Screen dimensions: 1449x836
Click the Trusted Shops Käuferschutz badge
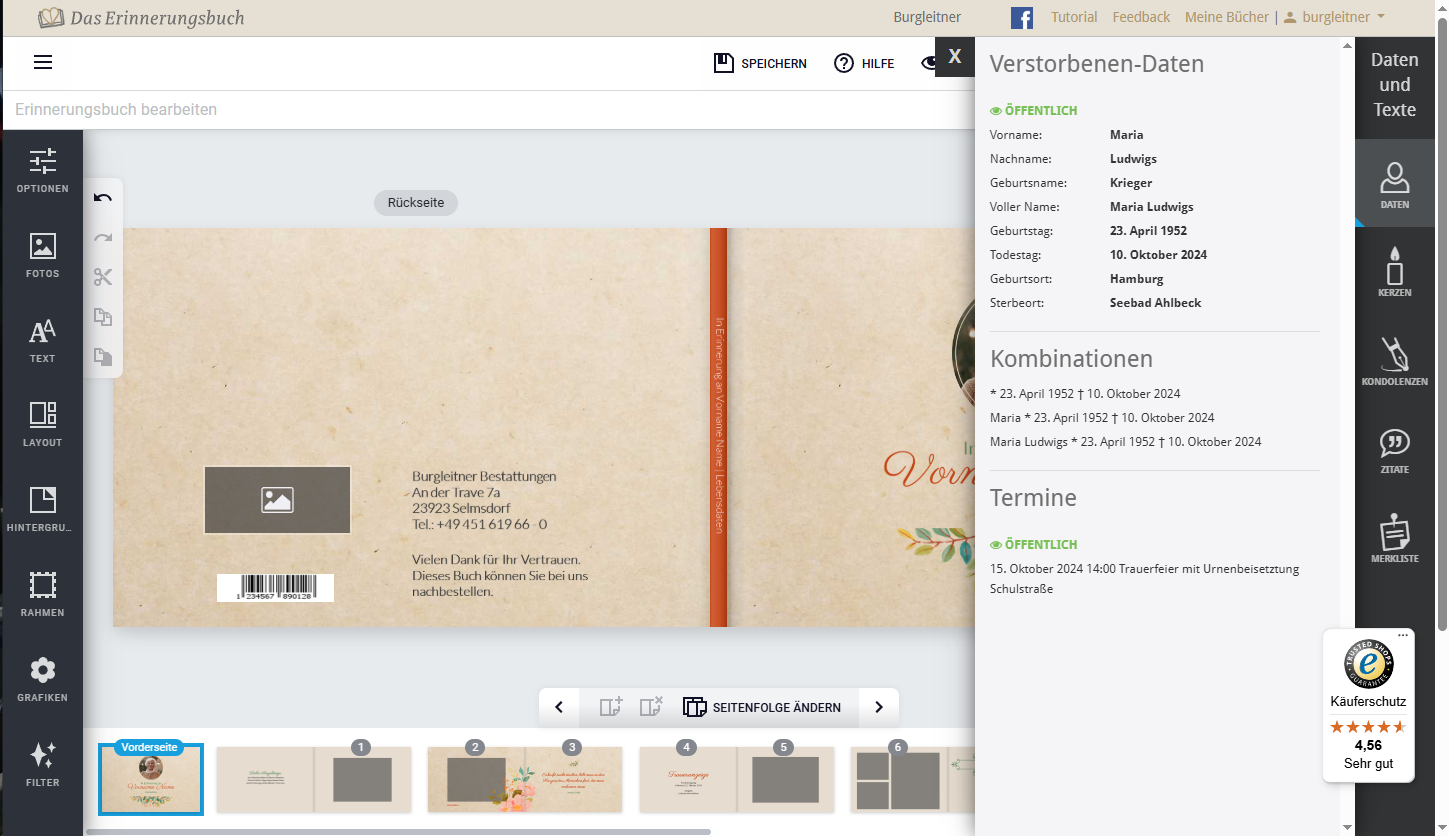coord(1368,705)
